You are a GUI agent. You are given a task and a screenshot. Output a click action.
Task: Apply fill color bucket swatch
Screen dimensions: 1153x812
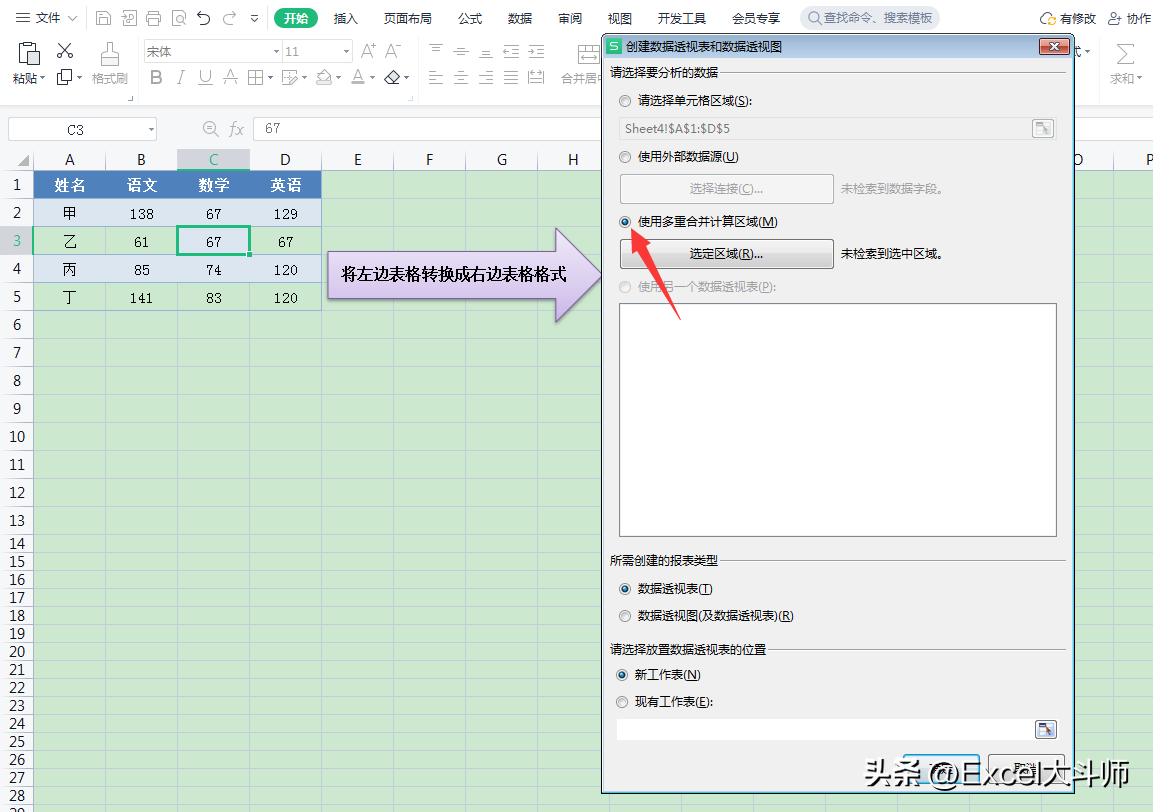coord(324,77)
